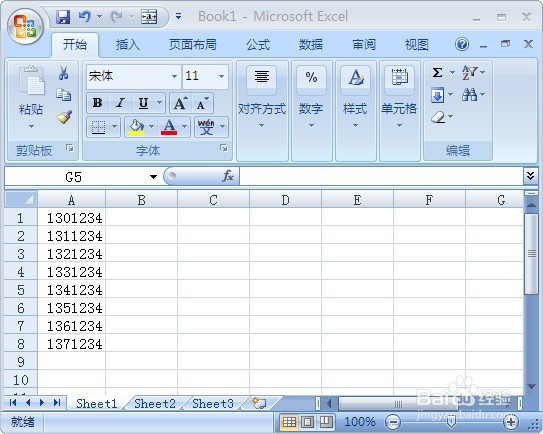Insert AutoSum with the Sigma icon
Viewport: 543px width, 434px height.
point(437,73)
